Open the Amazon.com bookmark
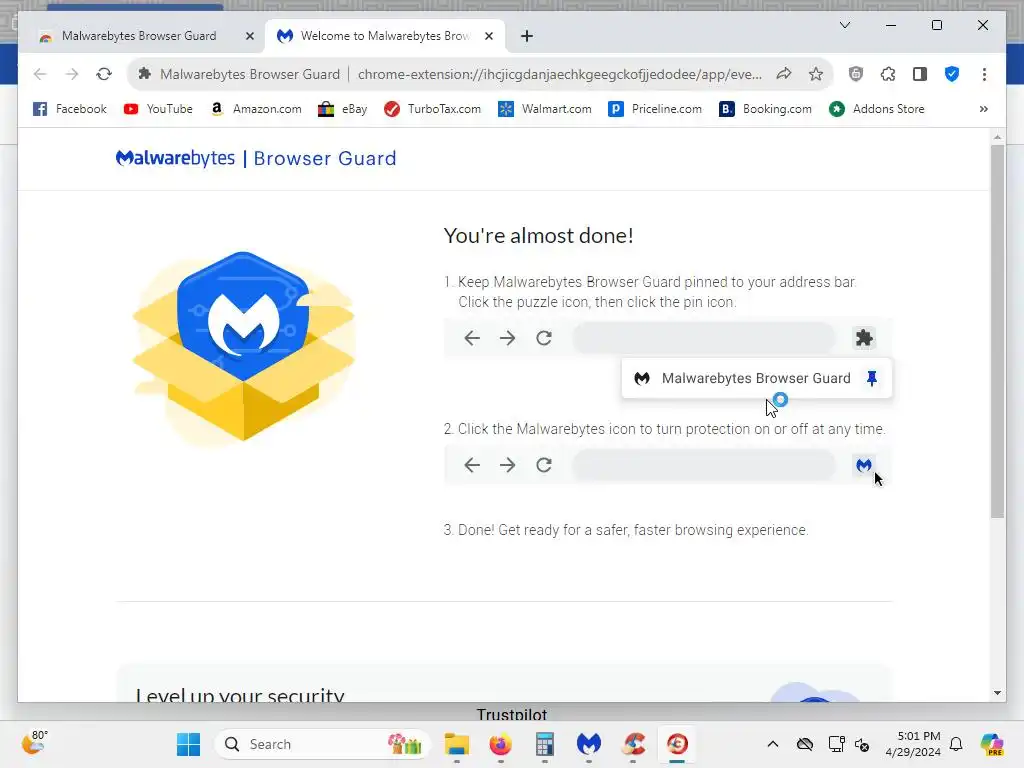This screenshot has height=768, width=1024. (256, 109)
